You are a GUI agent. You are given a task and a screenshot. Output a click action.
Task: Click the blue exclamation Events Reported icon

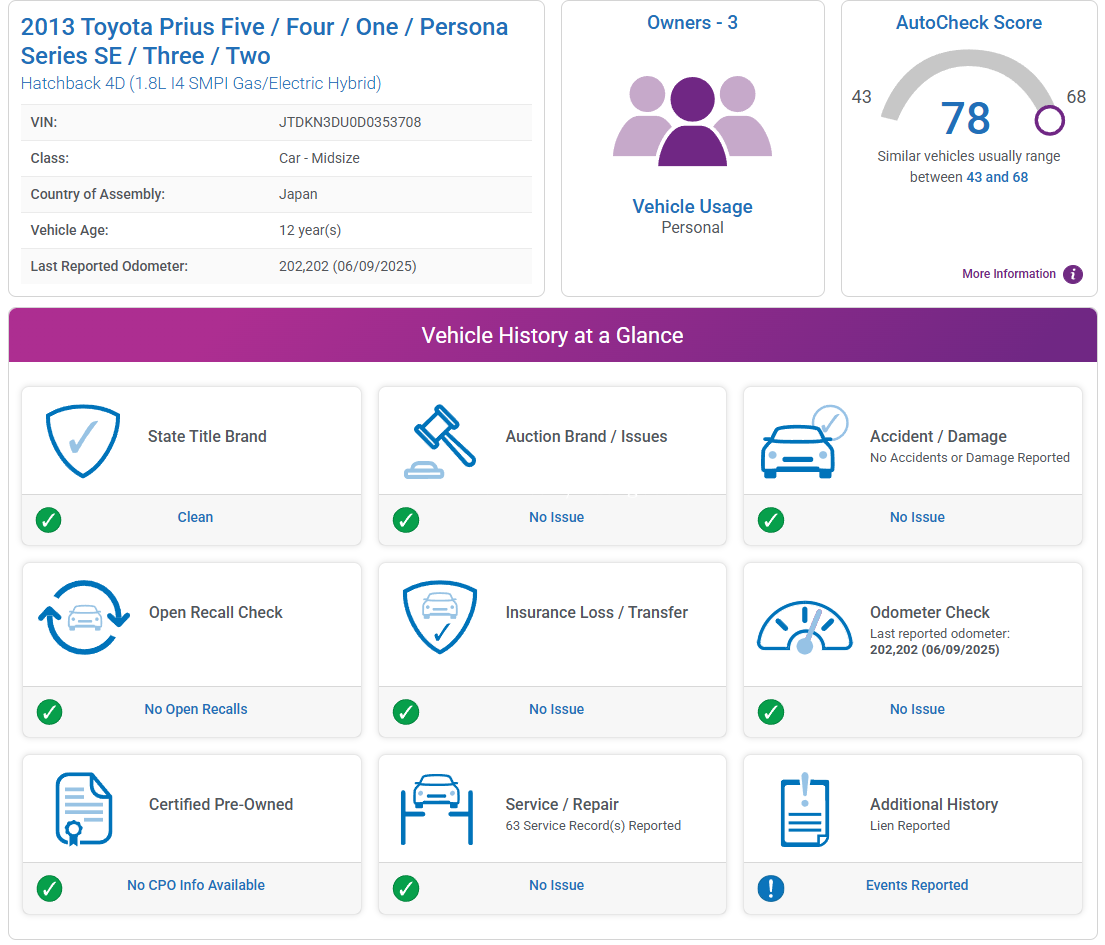pyautogui.click(x=771, y=887)
